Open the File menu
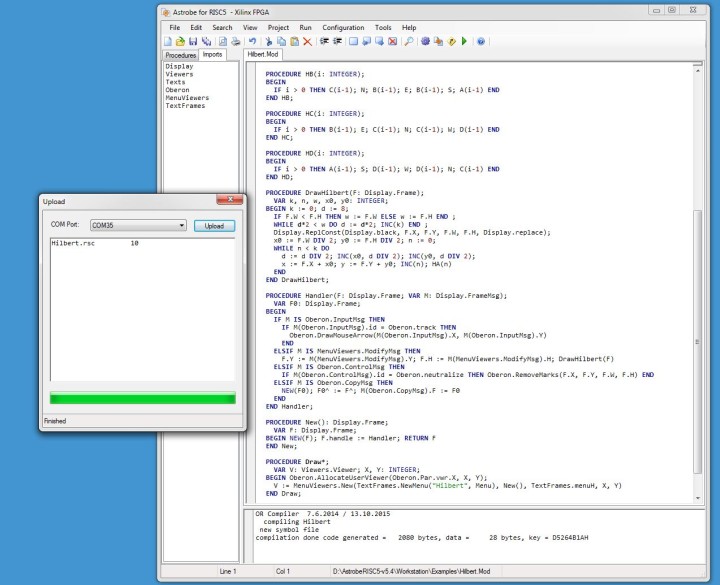Viewport: 720px width, 585px height. pos(174,28)
